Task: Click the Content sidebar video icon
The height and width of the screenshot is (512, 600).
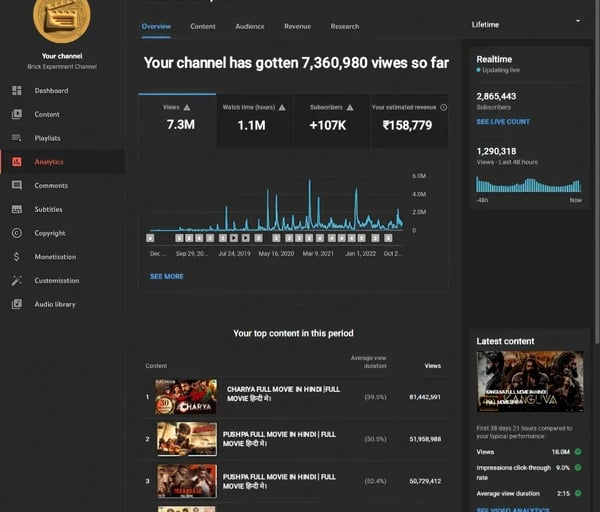Action: tap(16, 114)
